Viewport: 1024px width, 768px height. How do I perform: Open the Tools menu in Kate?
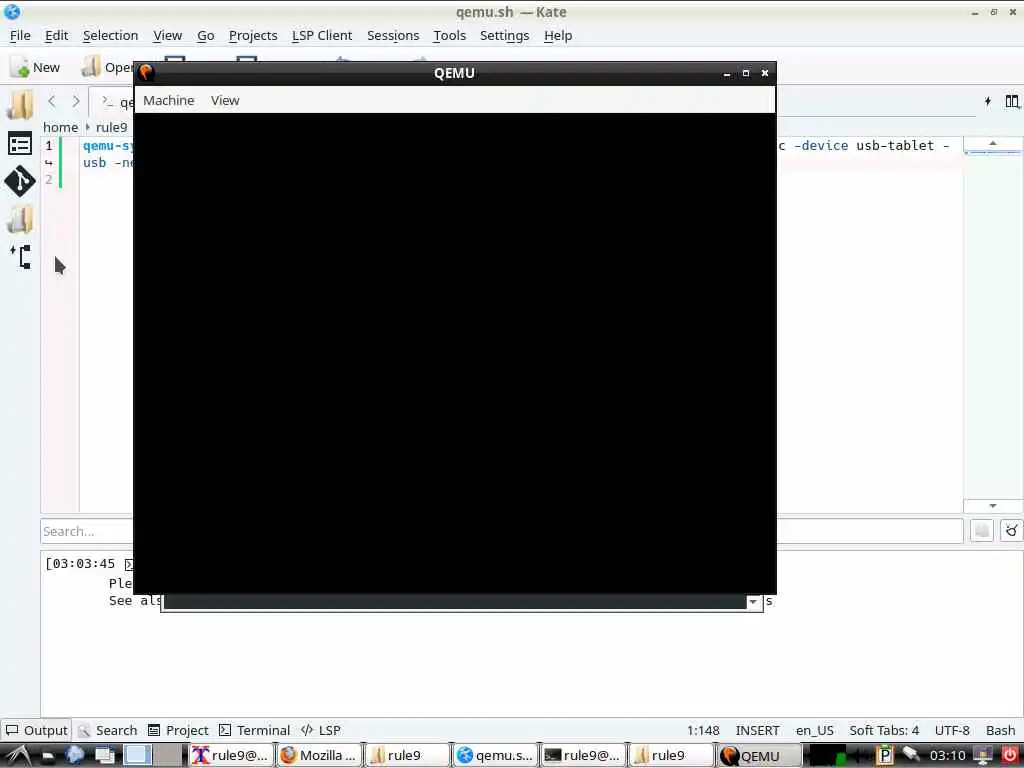coord(449,35)
